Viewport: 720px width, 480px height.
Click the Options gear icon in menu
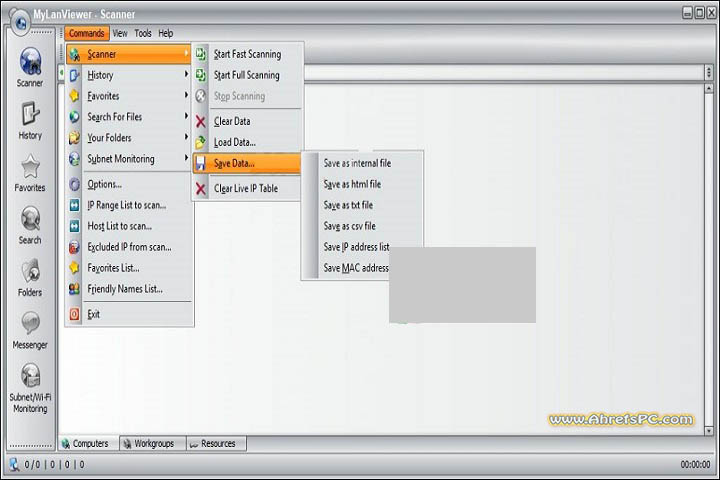(x=74, y=184)
